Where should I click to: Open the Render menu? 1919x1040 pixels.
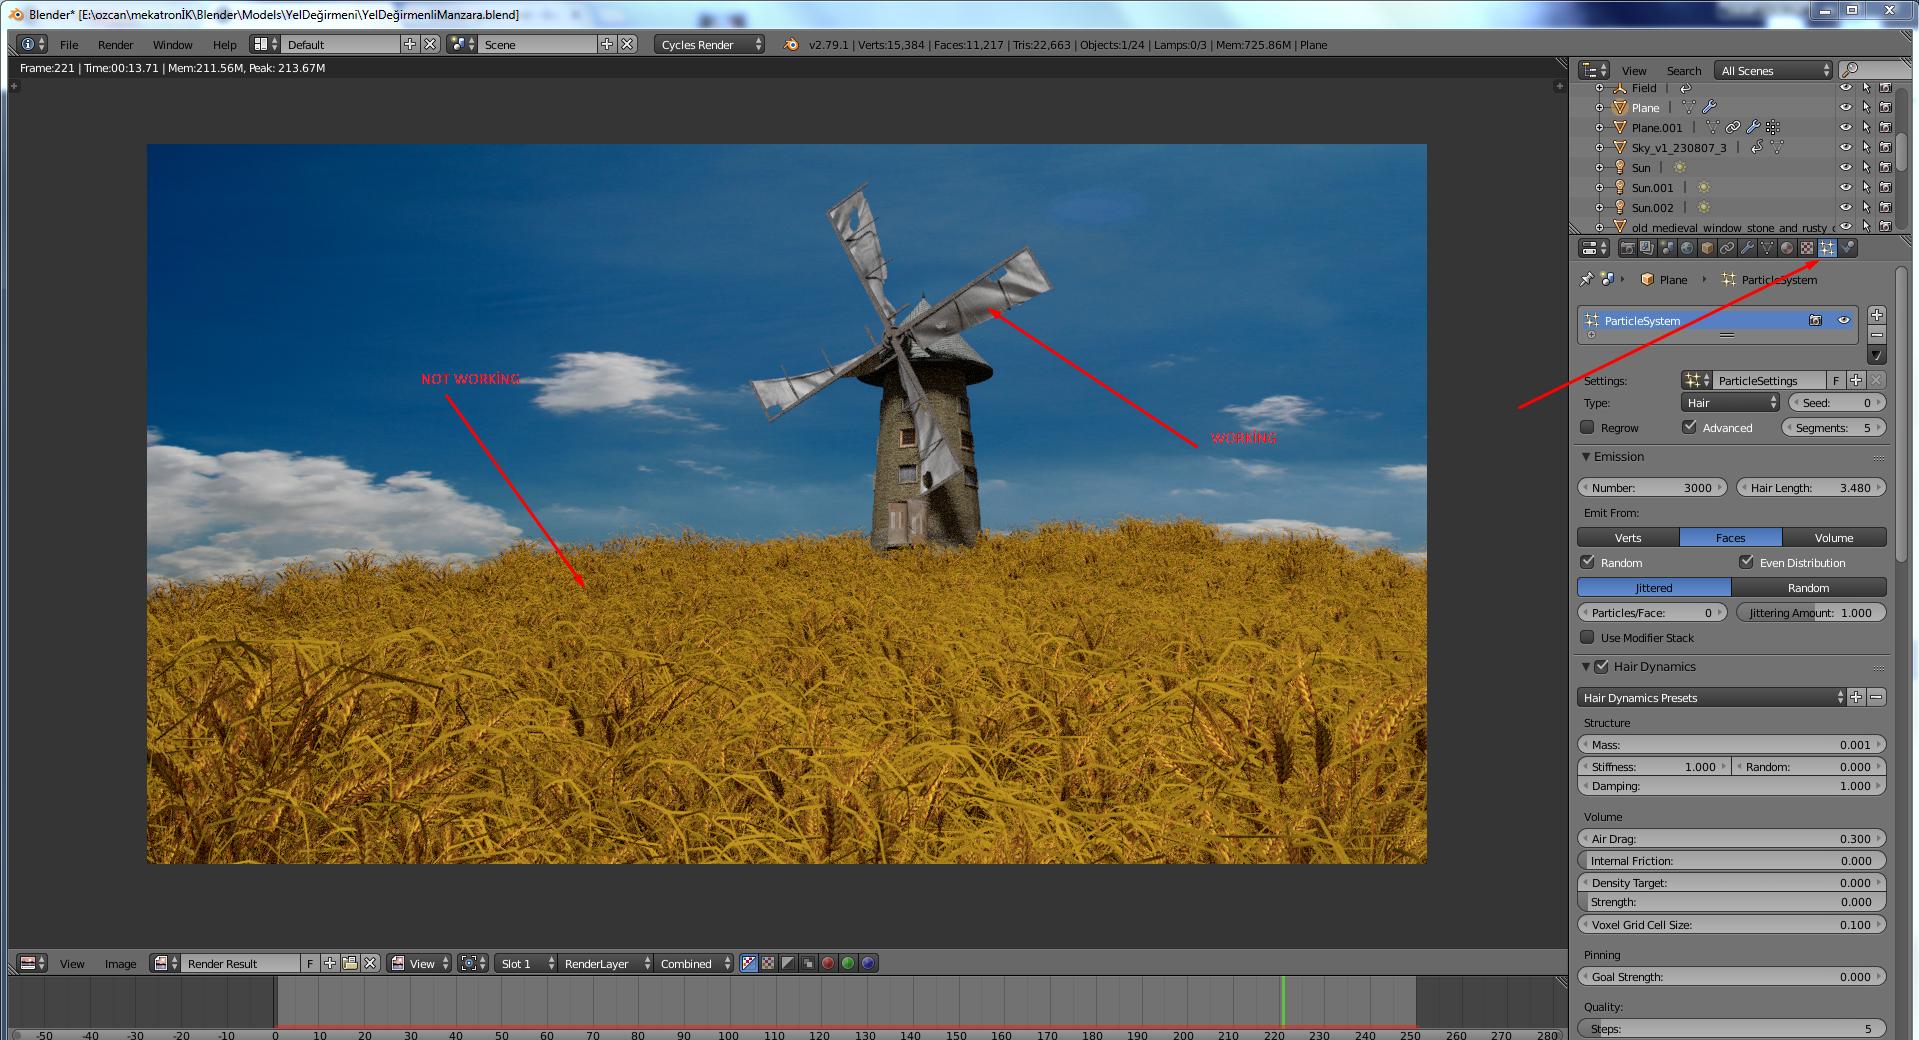(x=115, y=44)
